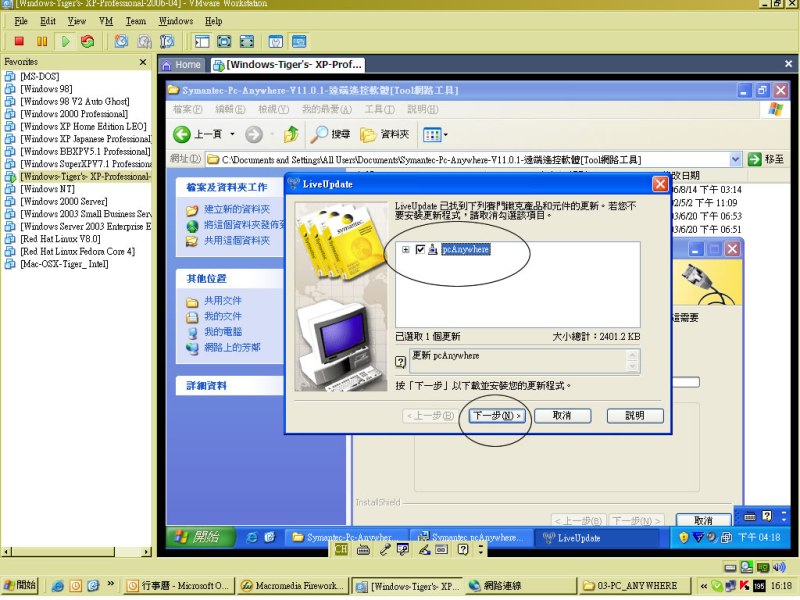The height and width of the screenshot is (600, 800).
Task: Click 我的電腦 link in Explorer sidebar
Action: (223, 332)
